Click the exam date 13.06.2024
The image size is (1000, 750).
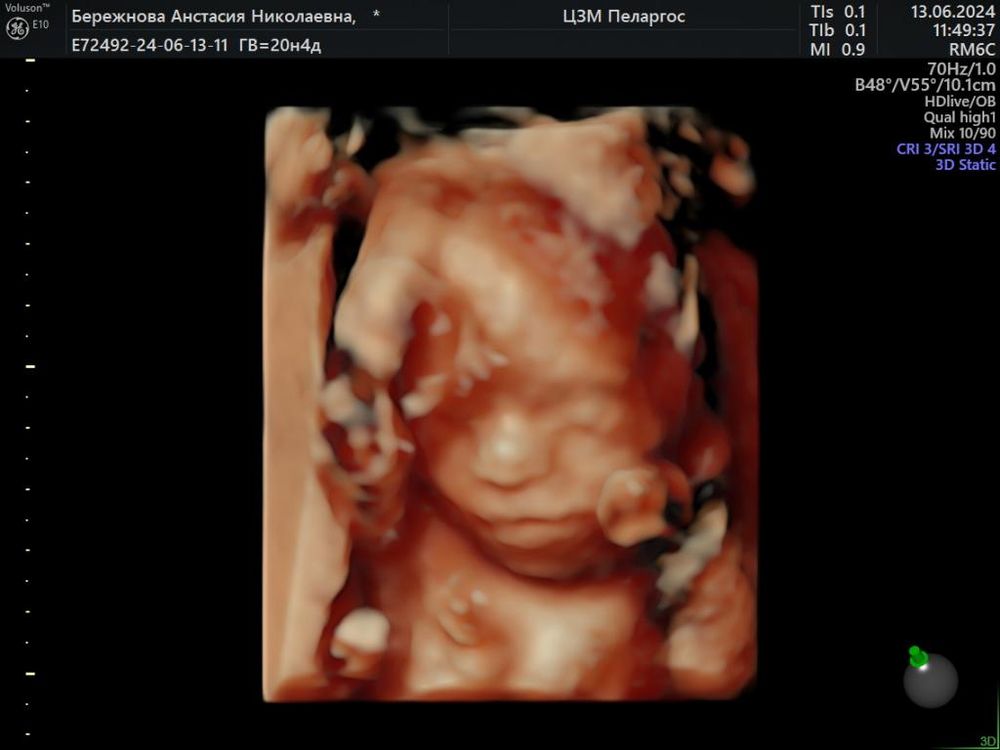coord(952,11)
